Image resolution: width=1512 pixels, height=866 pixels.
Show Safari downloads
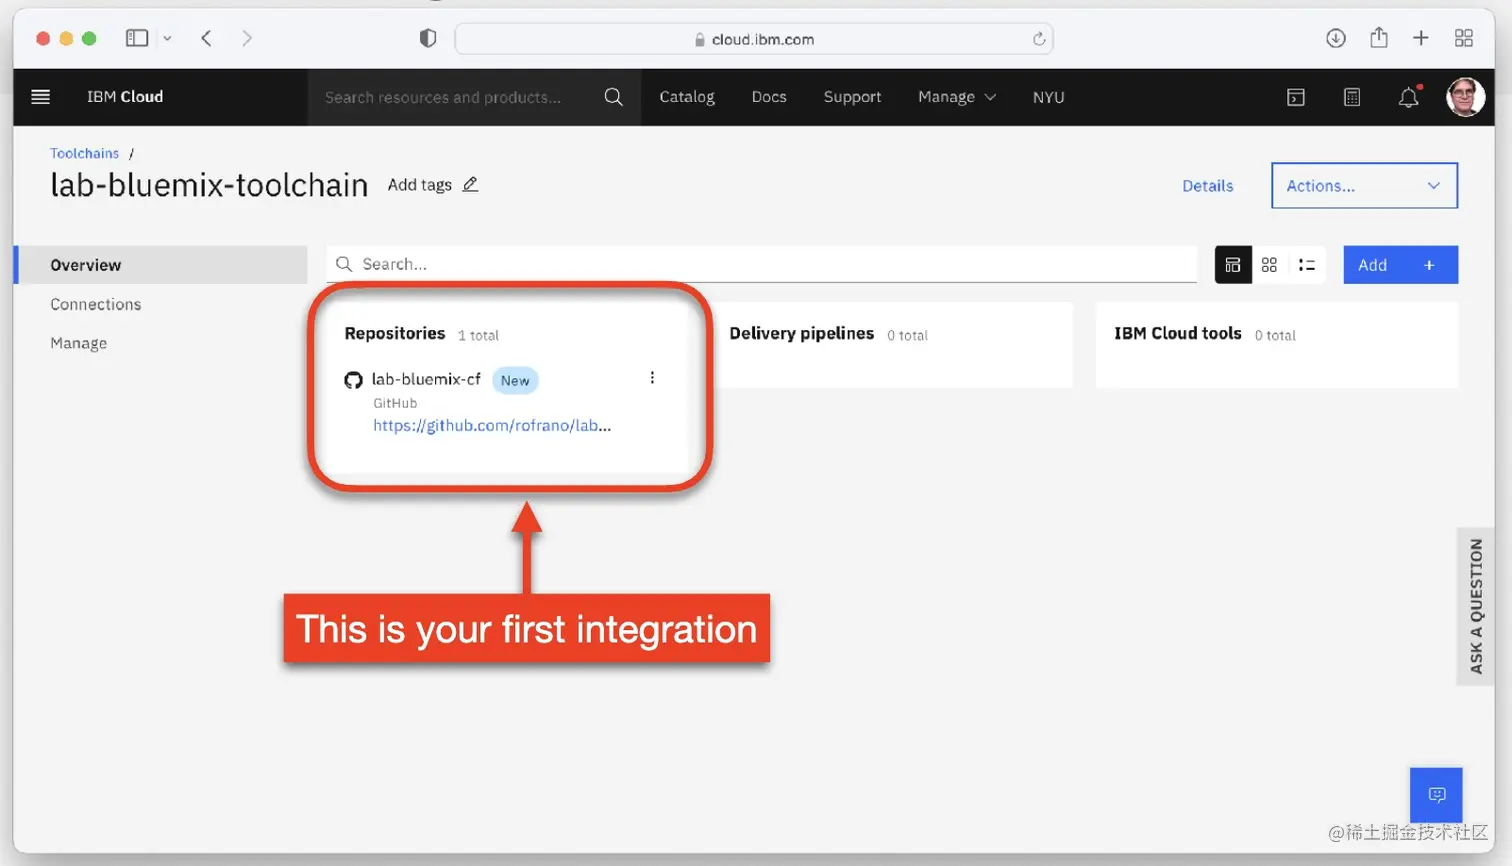pos(1336,38)
